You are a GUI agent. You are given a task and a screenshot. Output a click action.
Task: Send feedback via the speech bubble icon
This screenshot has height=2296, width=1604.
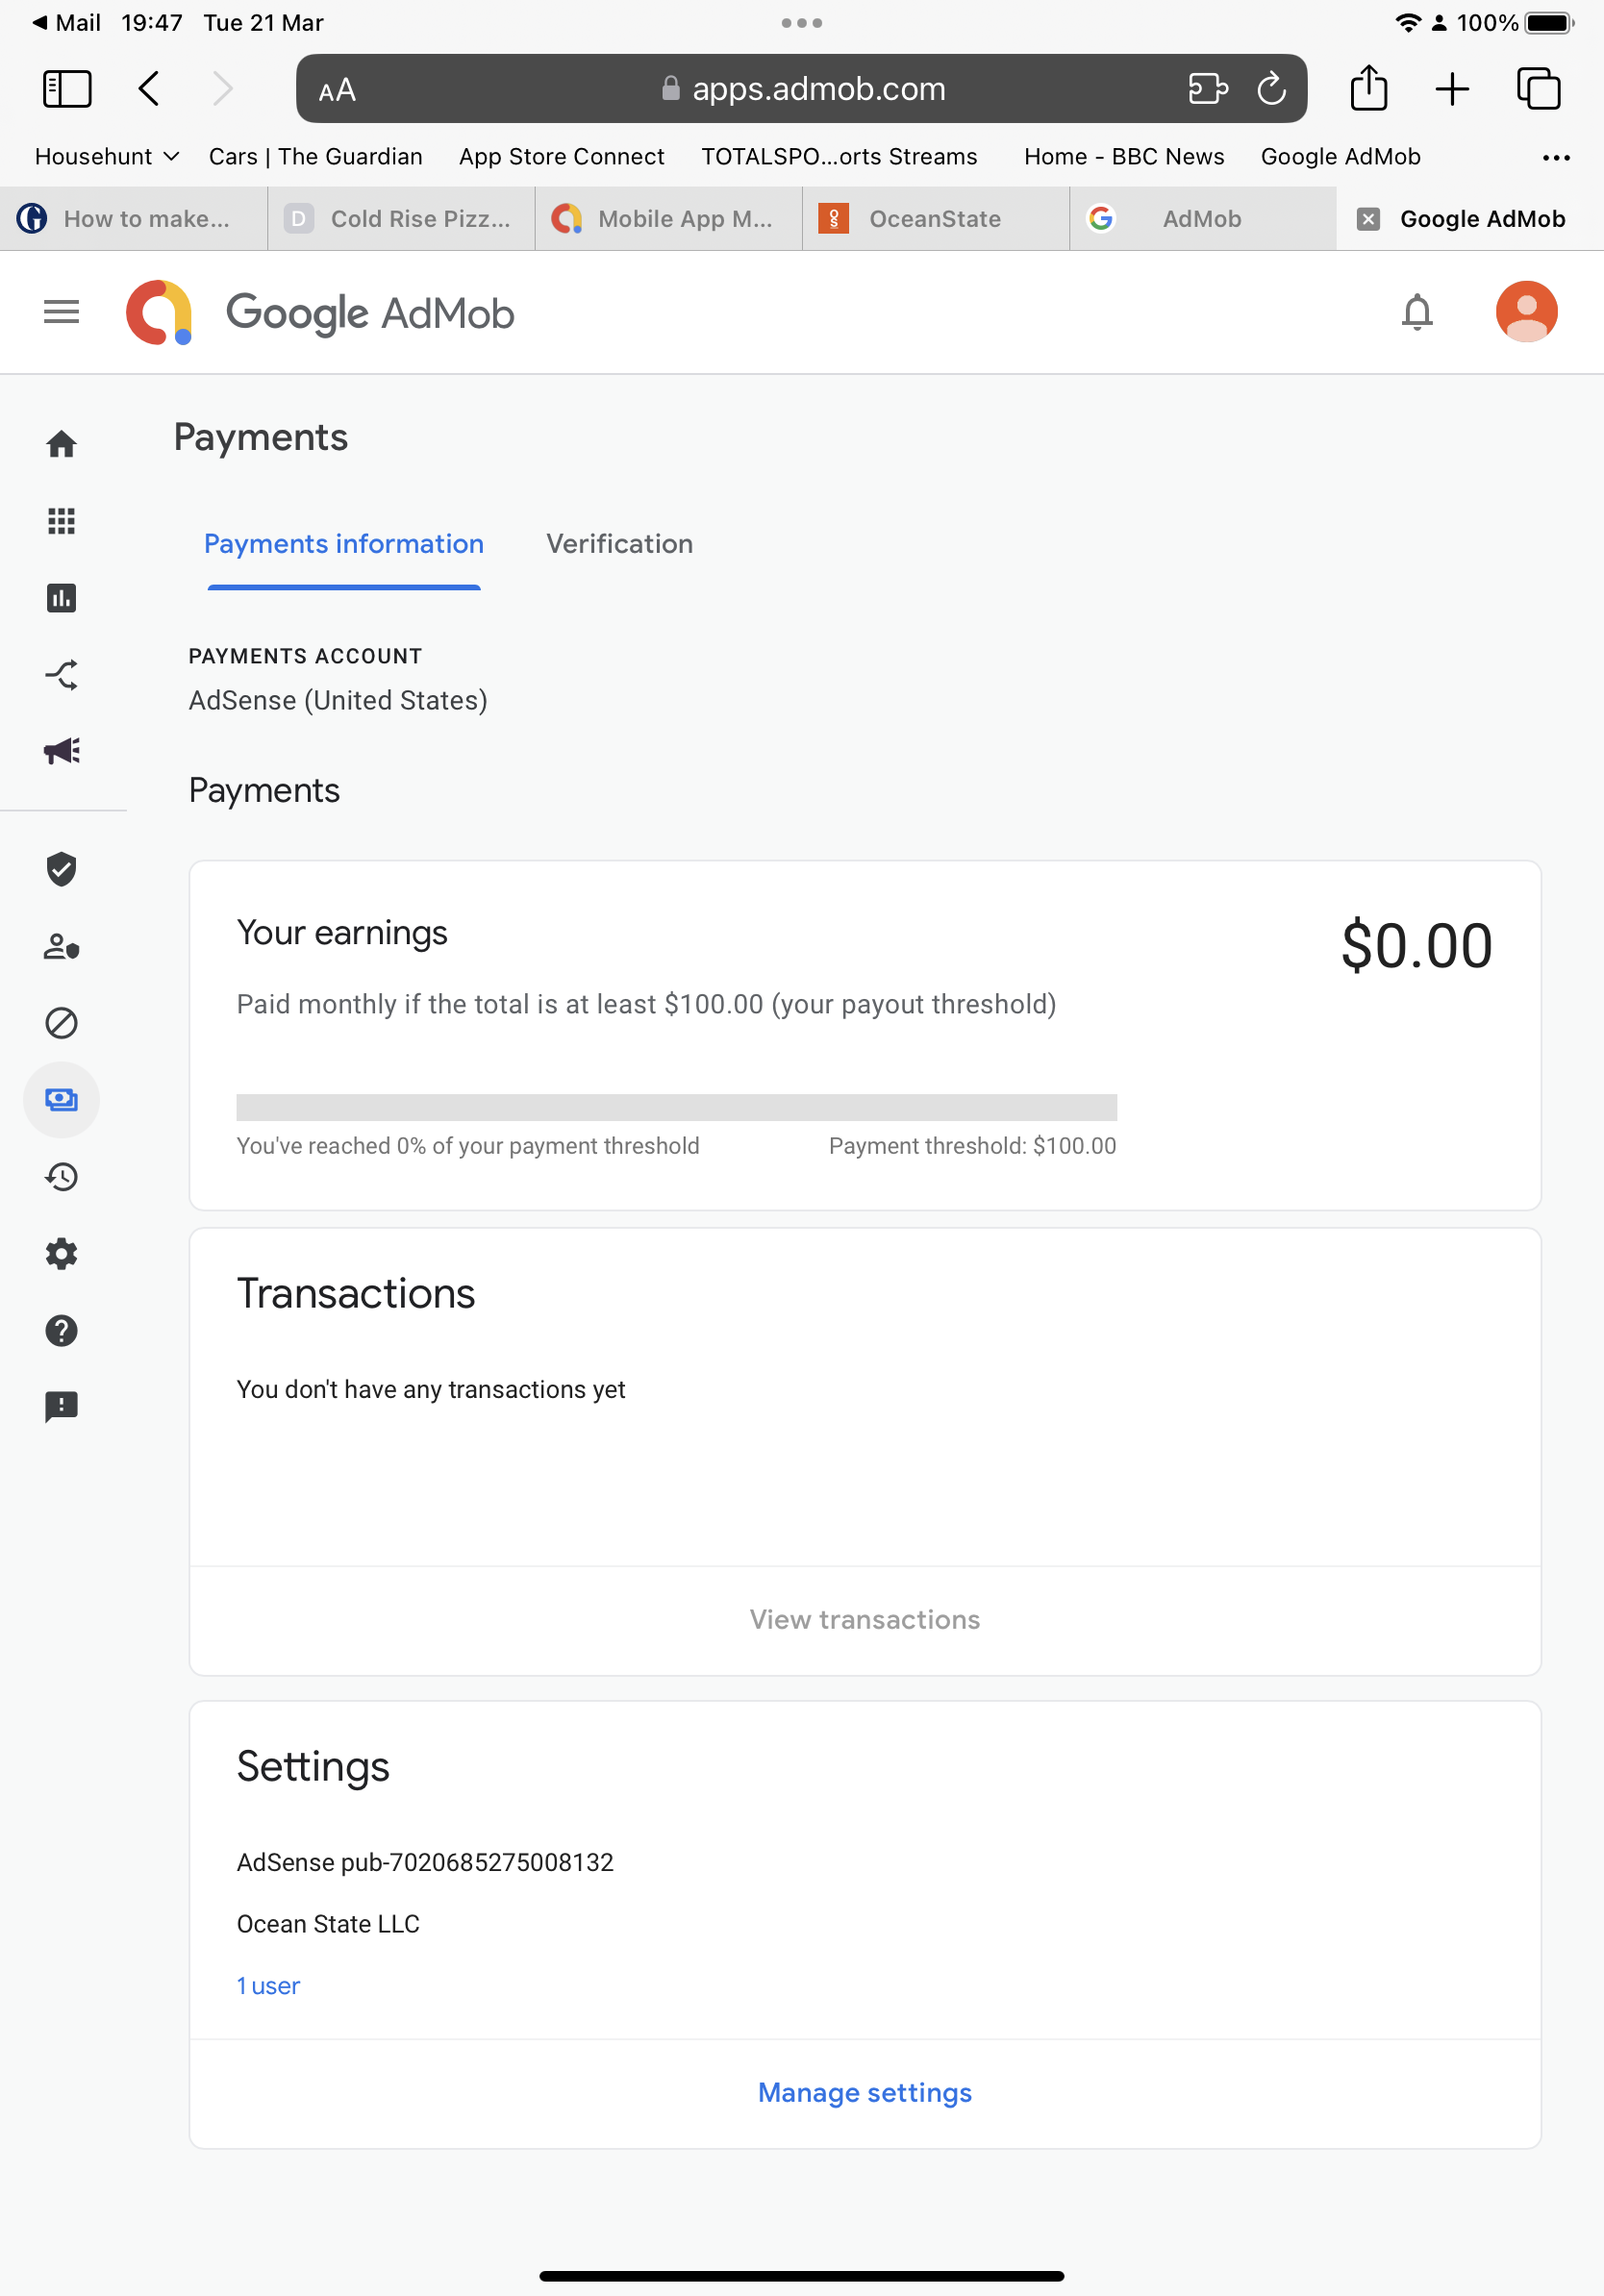[x=61, y=1407]
